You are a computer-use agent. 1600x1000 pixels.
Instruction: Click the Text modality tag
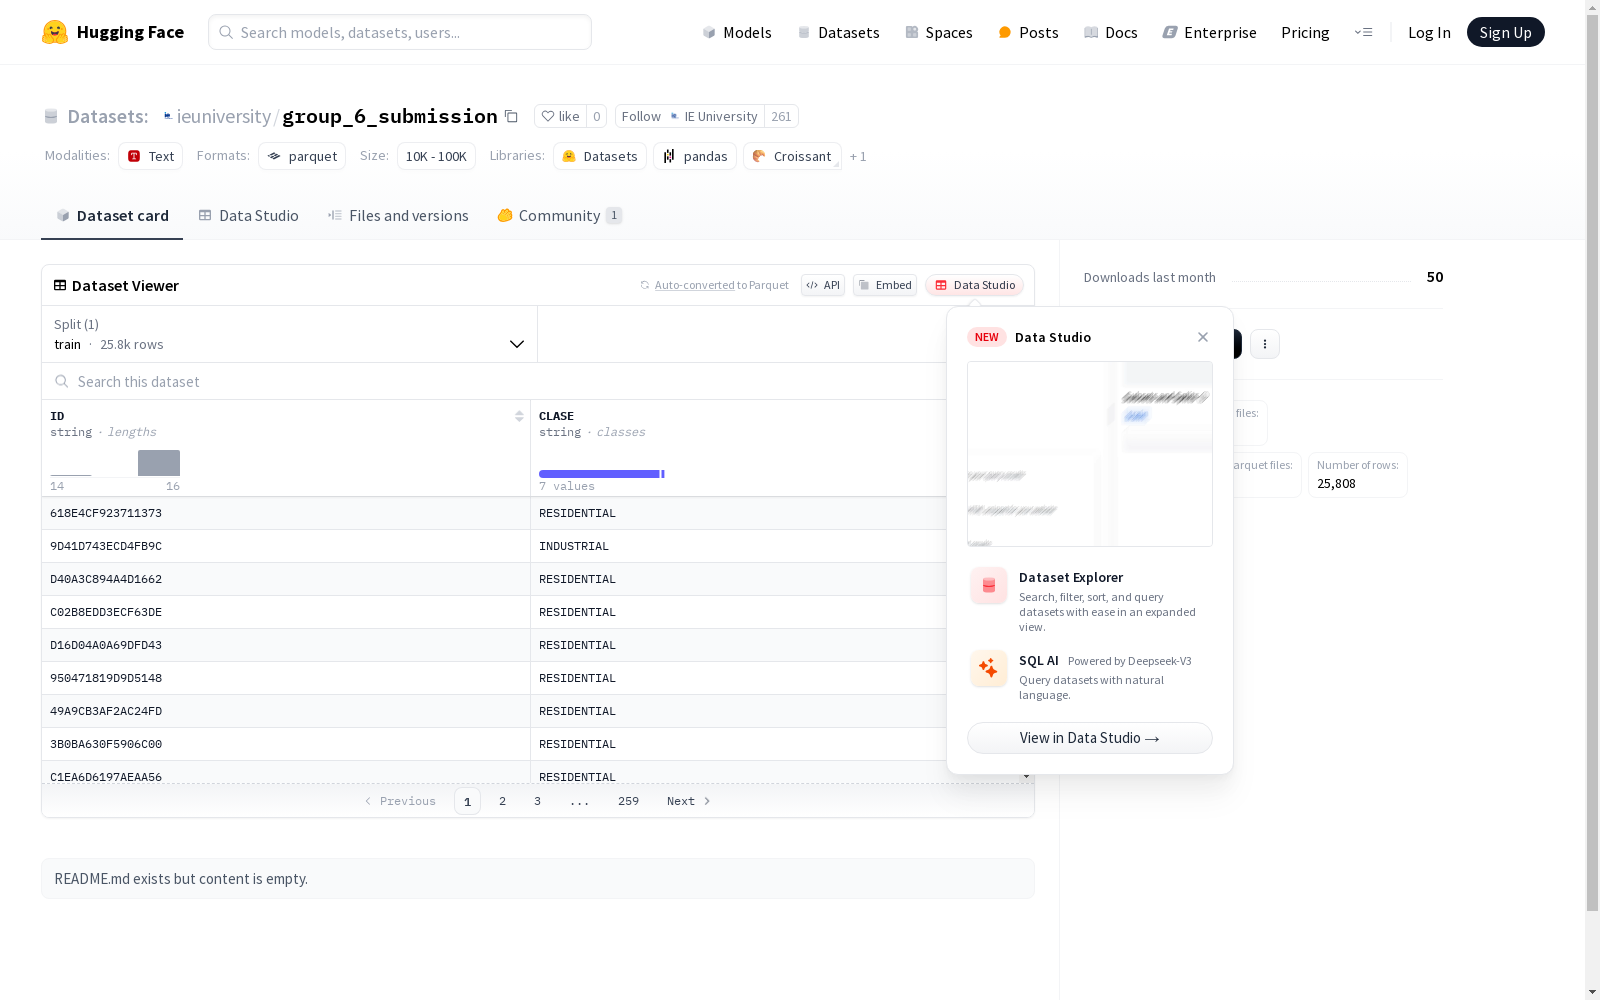pyautogui.click(x=151, y=156)
